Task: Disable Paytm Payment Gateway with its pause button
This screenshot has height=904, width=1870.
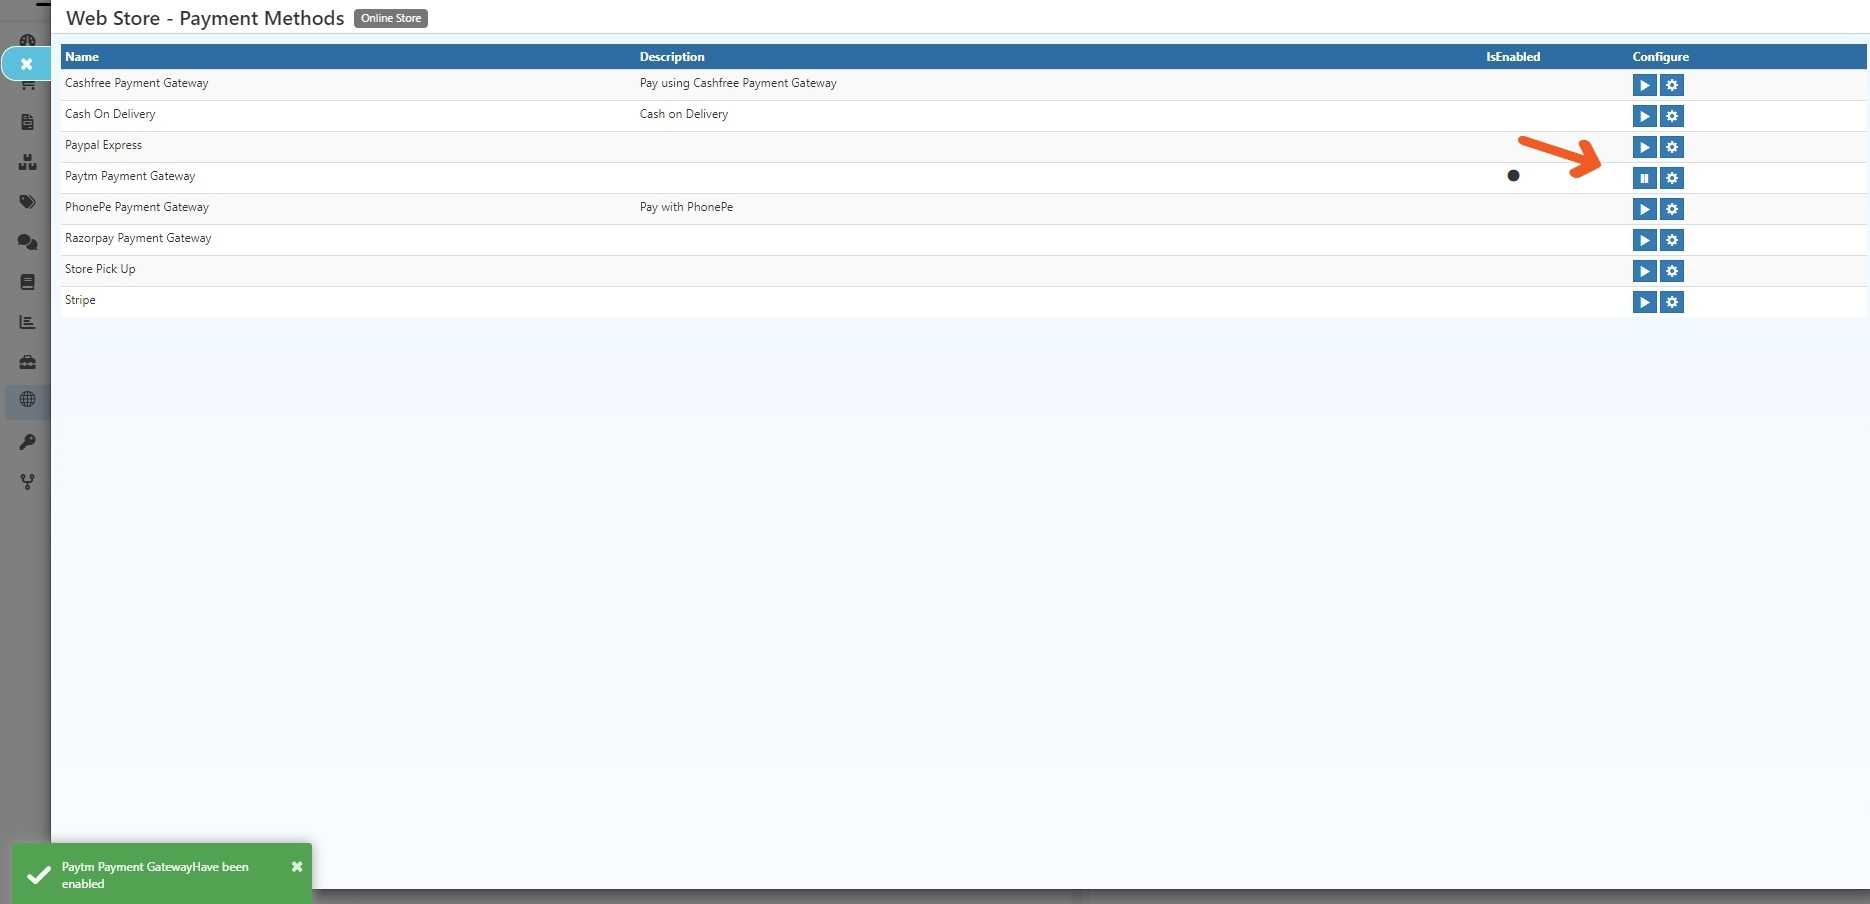Action: [x=1645, y=178]
